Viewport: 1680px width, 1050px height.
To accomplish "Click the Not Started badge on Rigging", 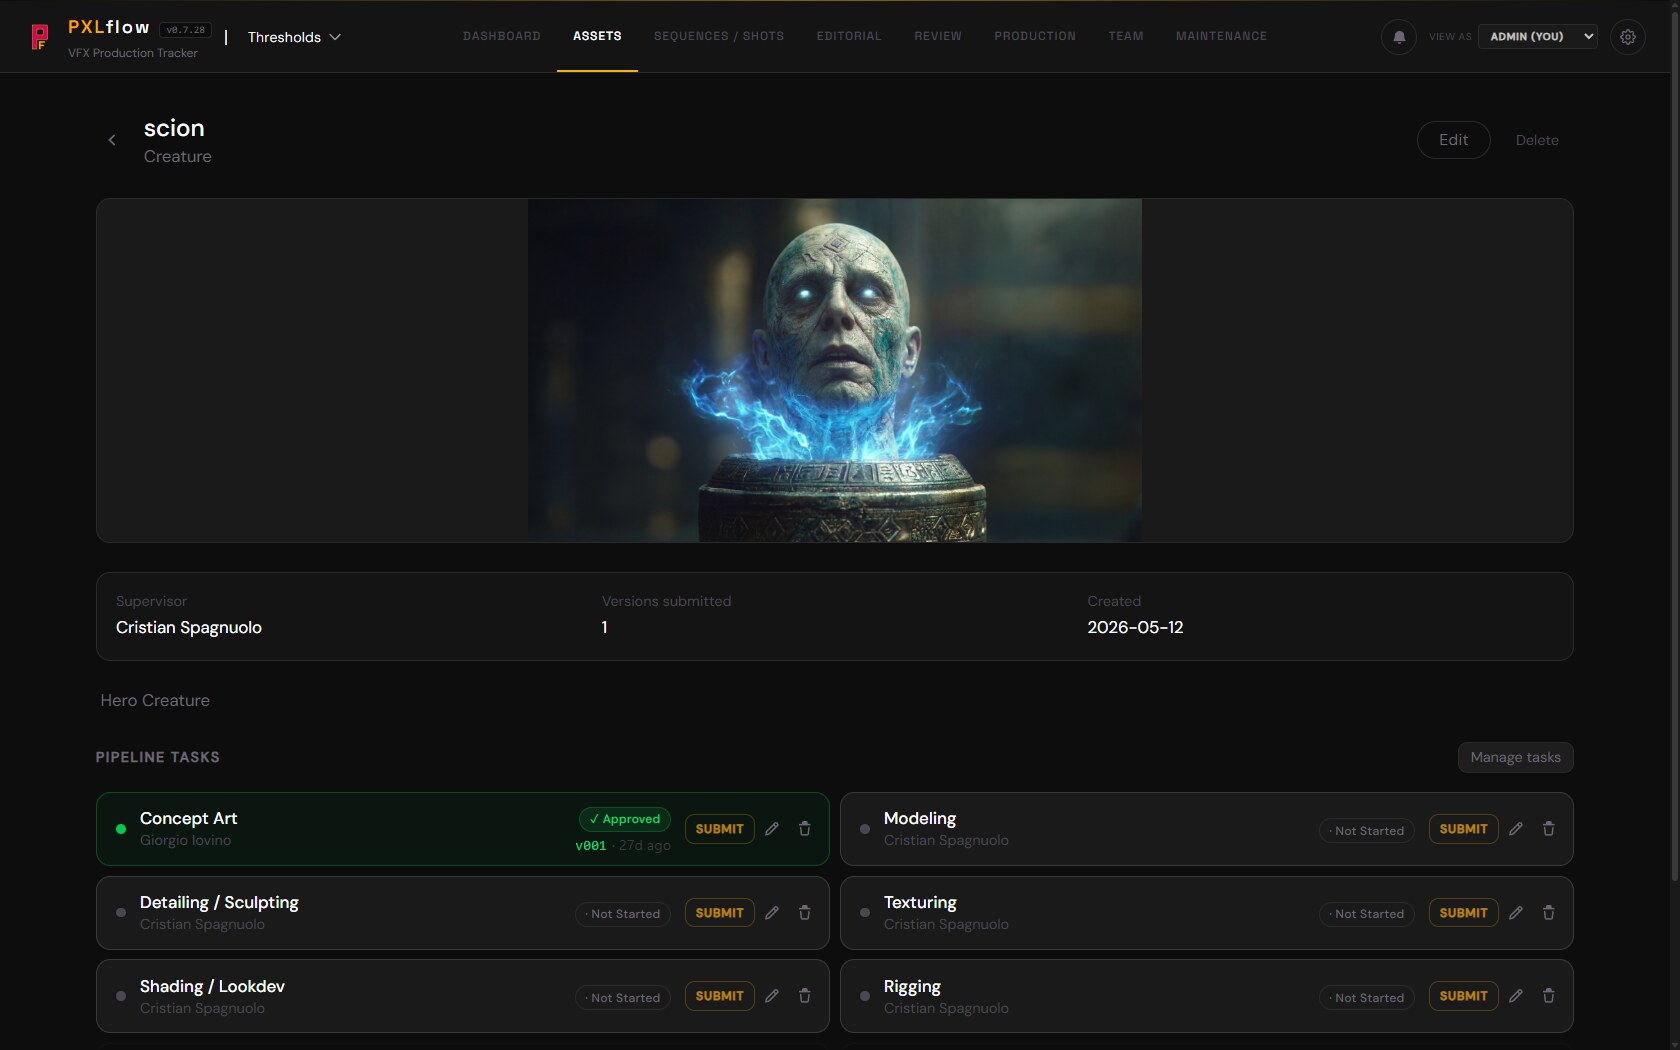I will pos(1367,998).
